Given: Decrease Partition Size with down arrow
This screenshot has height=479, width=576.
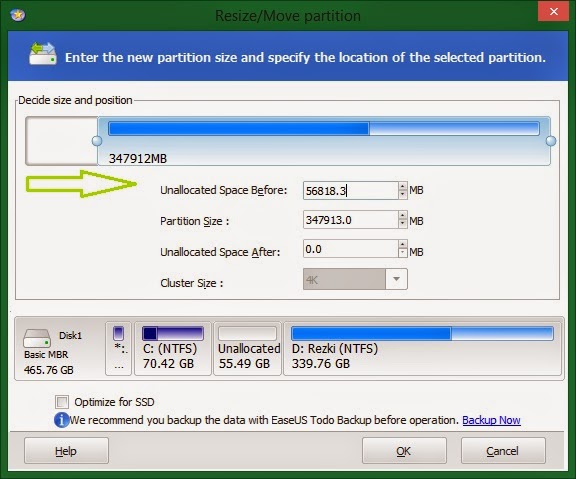Looking at the screenshot, I should [403, 224].
